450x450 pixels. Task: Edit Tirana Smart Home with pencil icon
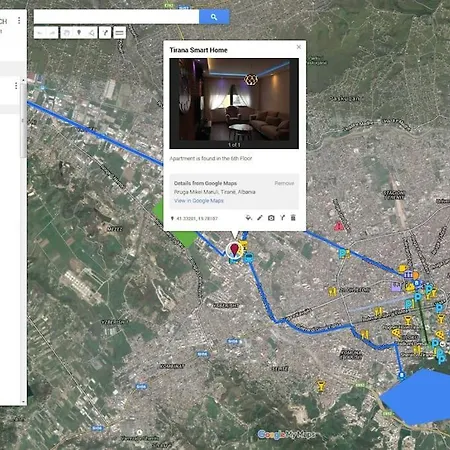tap(260, 218)
